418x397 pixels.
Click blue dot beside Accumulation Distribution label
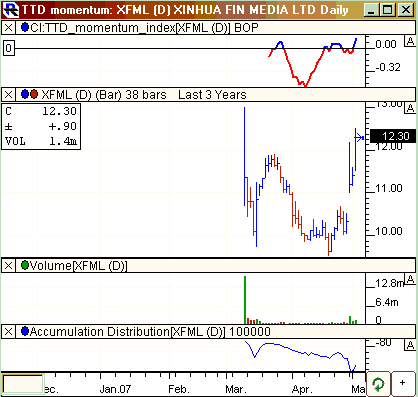[x=25, y=331]
